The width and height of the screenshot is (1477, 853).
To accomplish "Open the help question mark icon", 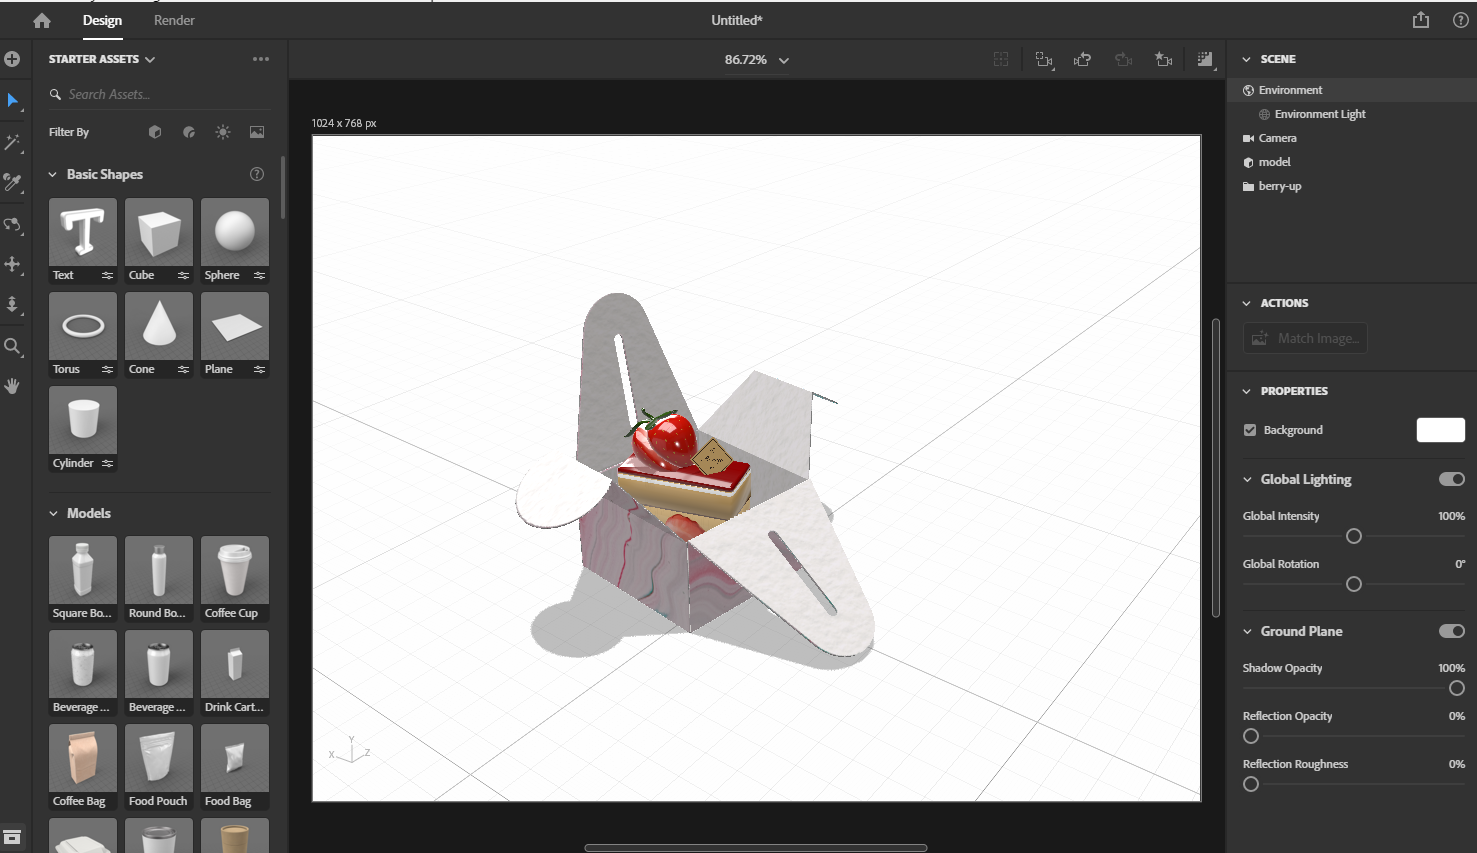I will (1461, 20).
